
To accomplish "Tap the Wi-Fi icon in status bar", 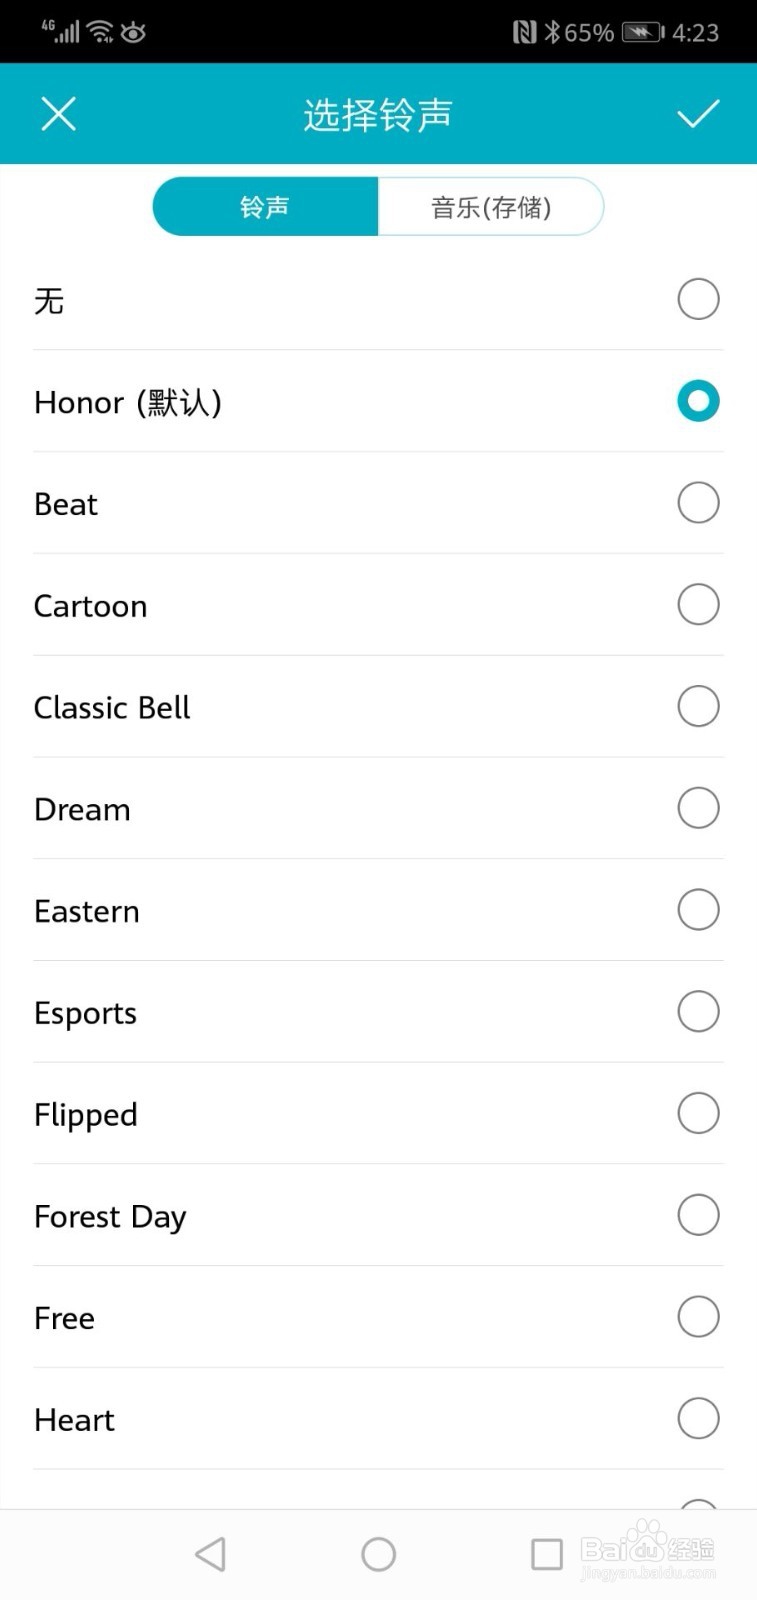I will pyautogui.click(x=100, y=33).
